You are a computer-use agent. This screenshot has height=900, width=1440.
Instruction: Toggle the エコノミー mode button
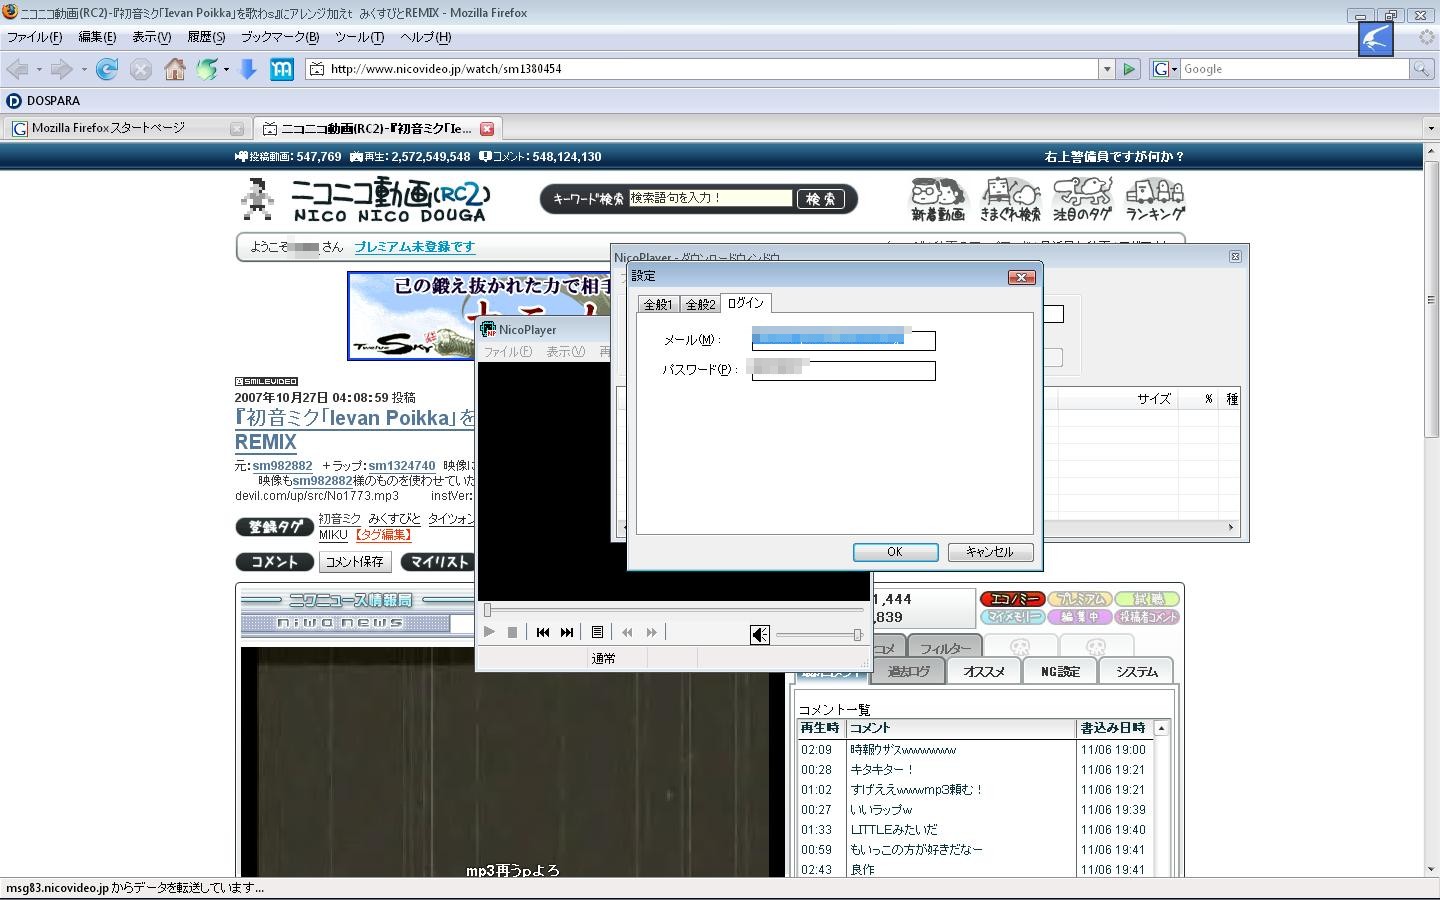1013,599
